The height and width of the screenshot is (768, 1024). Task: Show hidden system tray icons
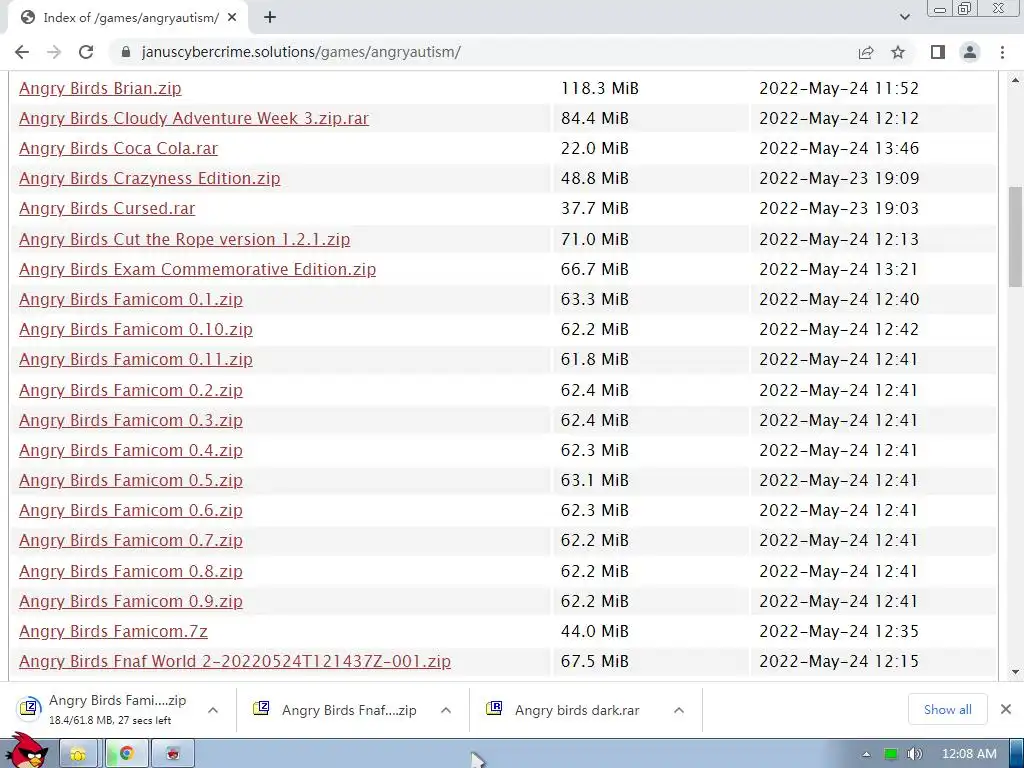coord(866,754)
